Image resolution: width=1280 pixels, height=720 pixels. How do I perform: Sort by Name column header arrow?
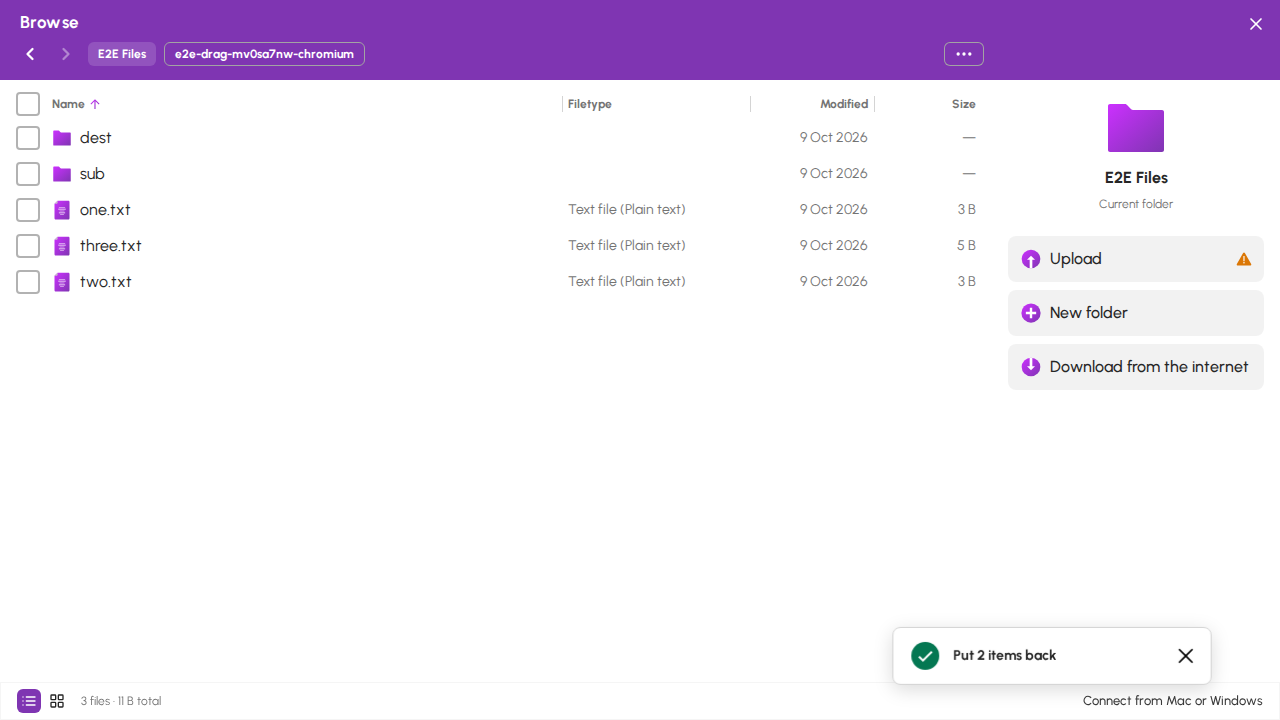click(x=95, y=104)
